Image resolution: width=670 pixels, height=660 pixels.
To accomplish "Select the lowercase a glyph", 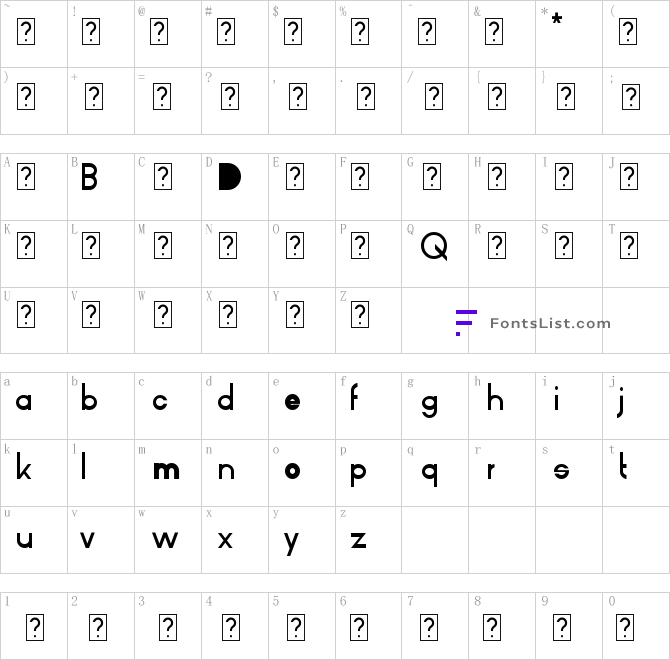I will coord(24,402).
